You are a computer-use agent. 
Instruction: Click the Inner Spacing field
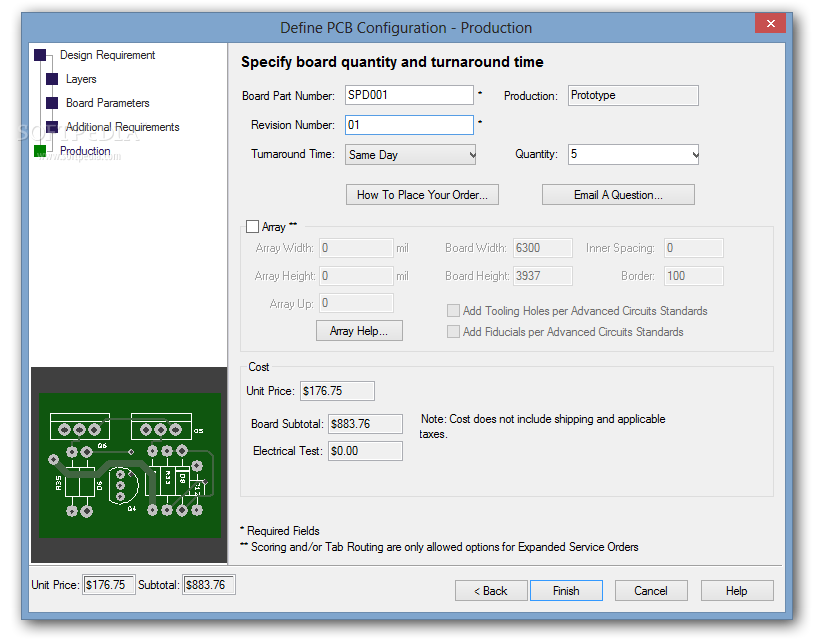coord(694,248)
